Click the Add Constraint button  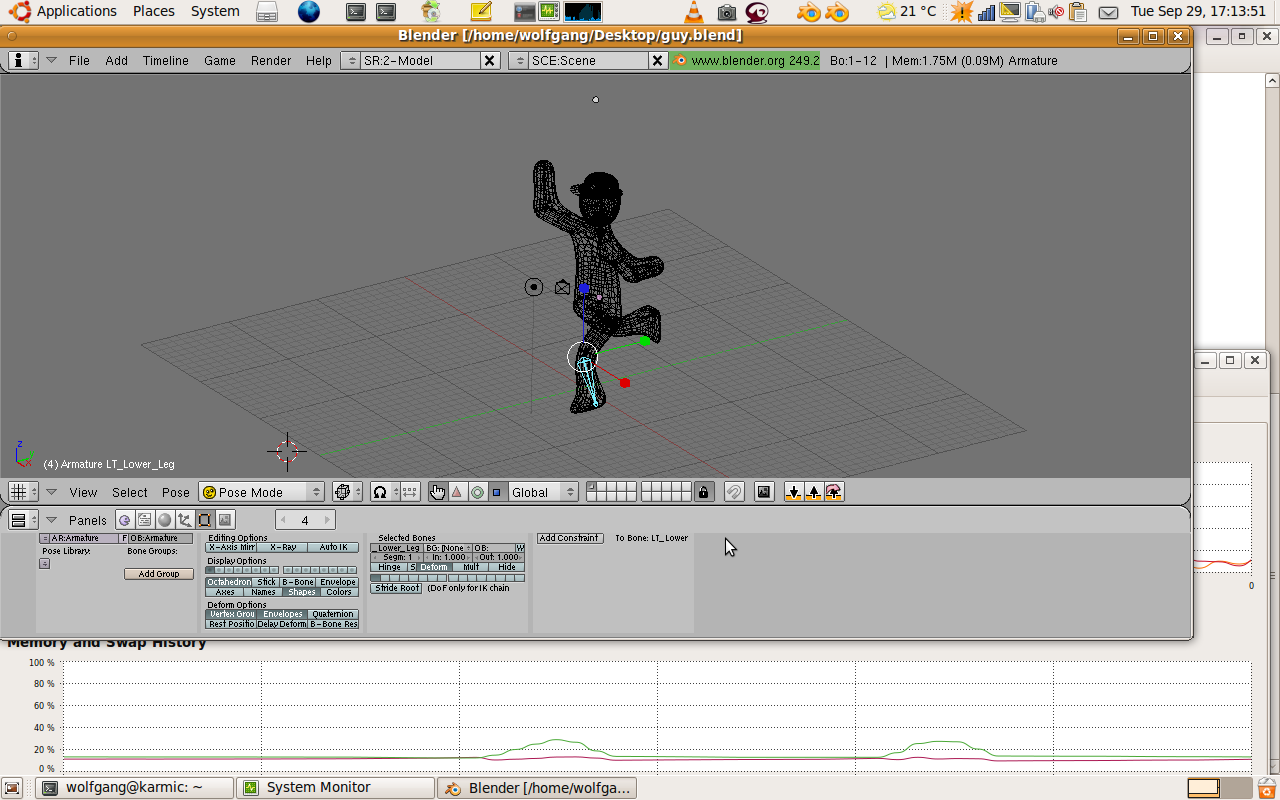(570, 538)
